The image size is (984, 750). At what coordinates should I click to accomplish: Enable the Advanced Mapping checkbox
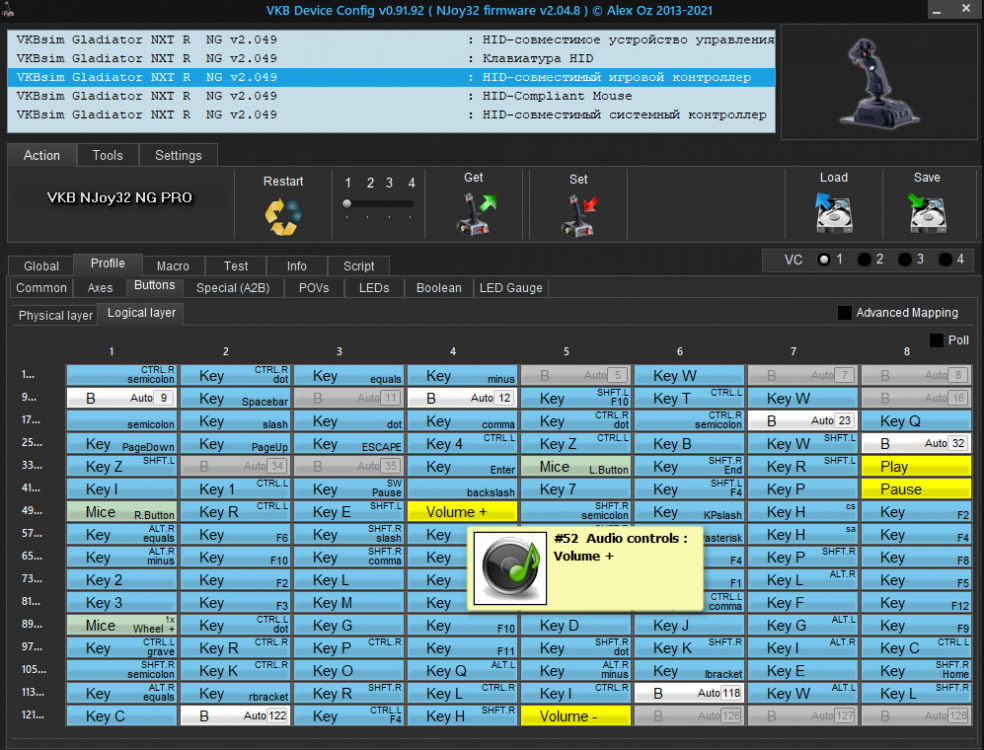(845, 313)
